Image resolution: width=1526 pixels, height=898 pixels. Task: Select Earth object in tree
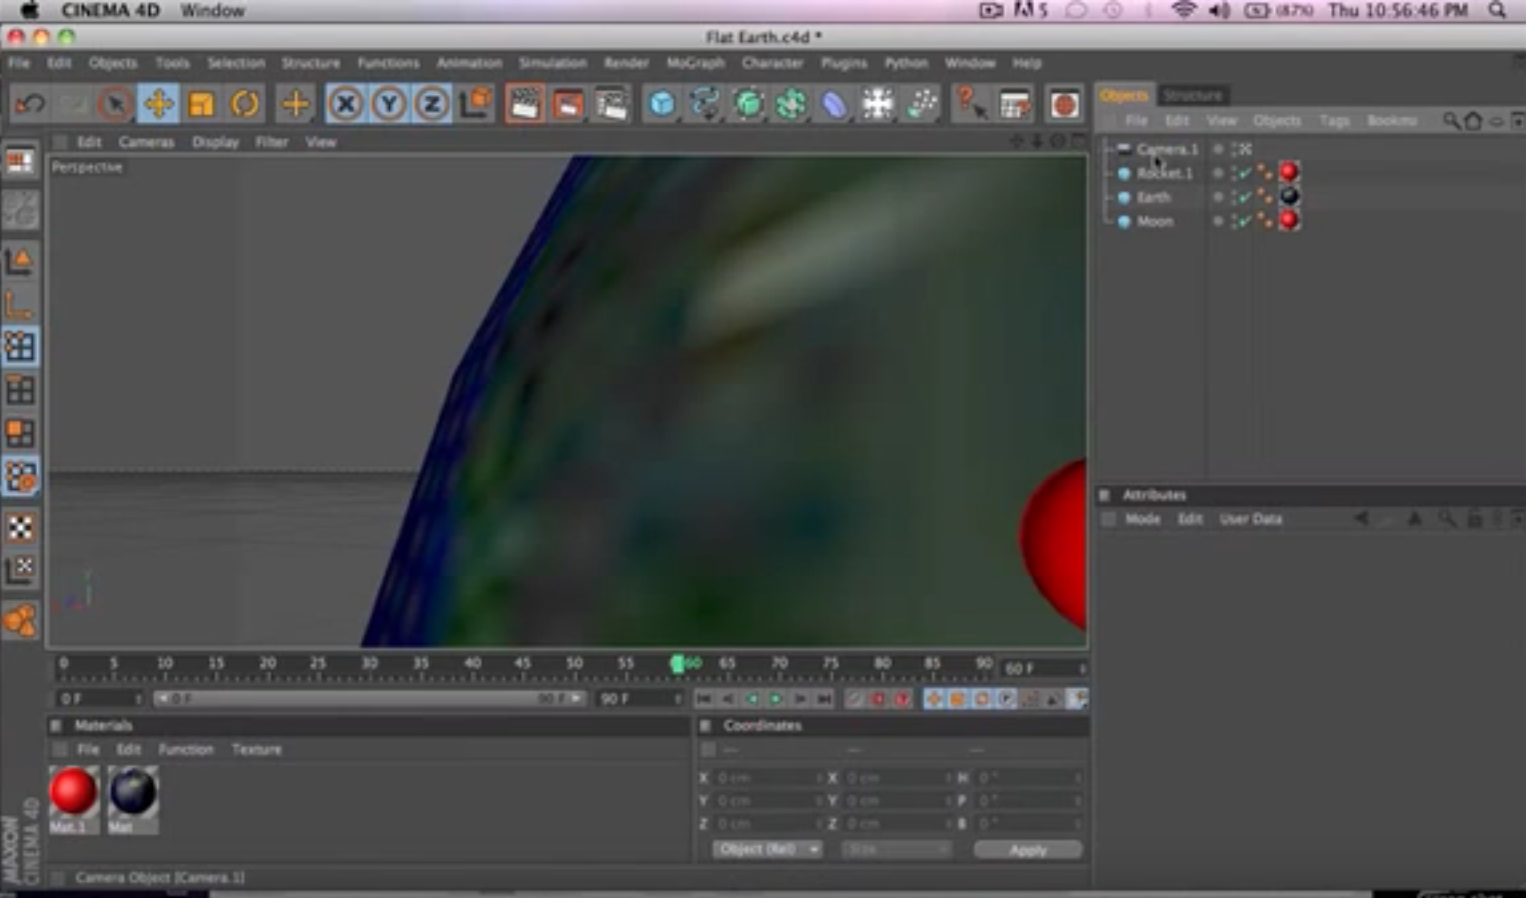1153,197
